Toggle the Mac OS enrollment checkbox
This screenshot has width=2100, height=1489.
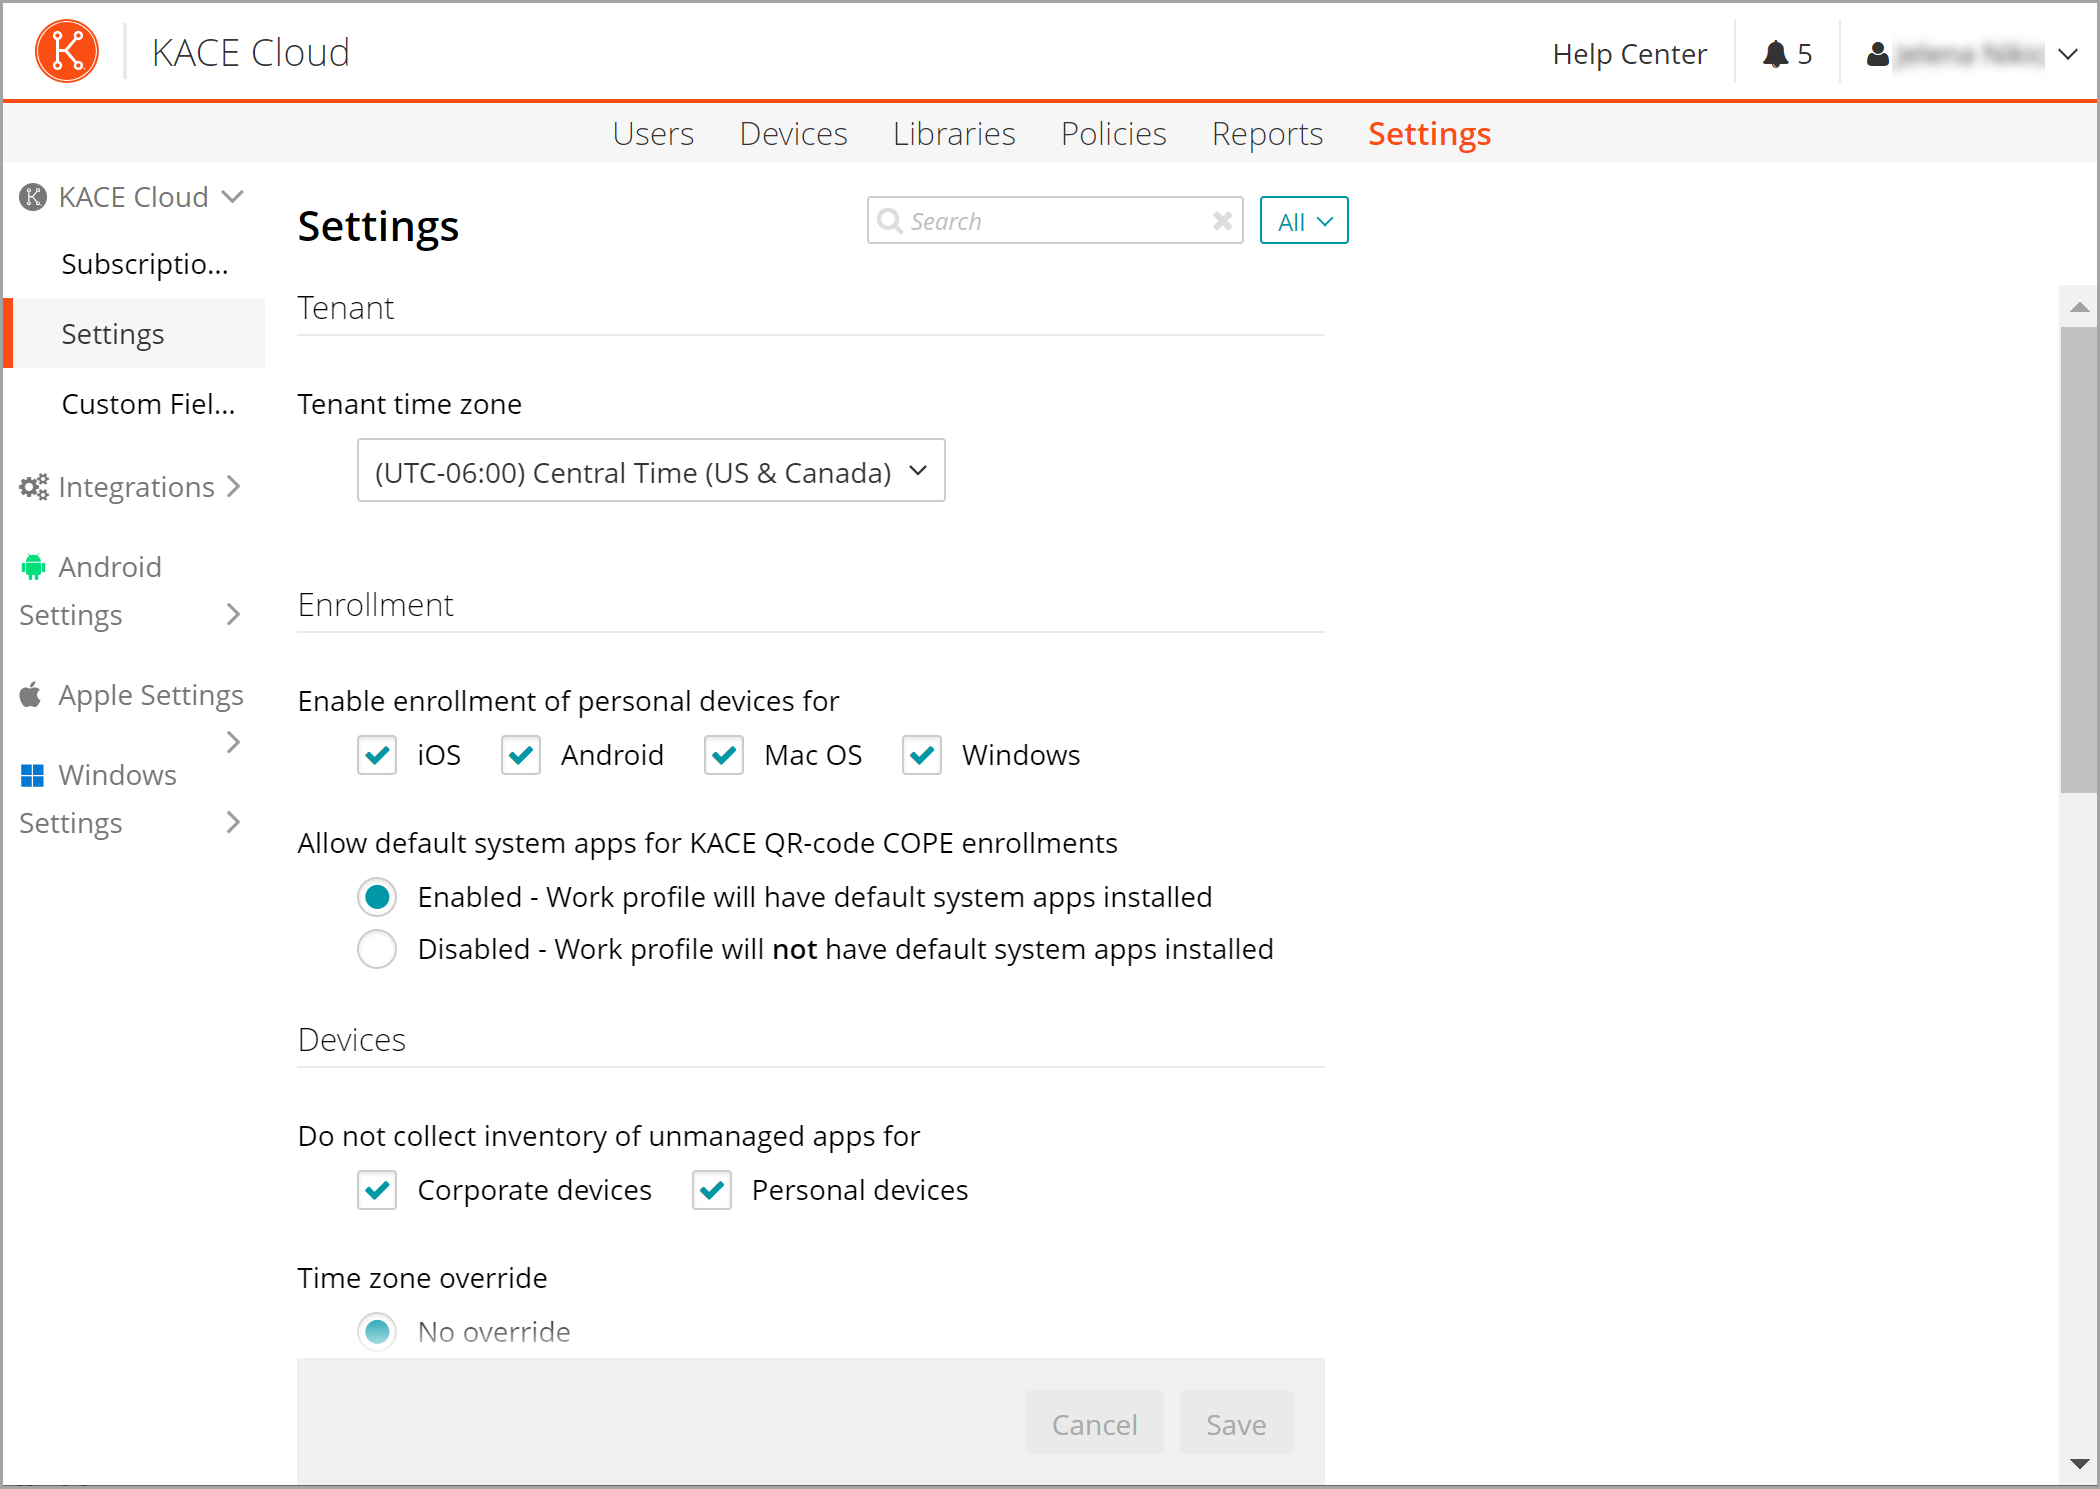(724, 755)
